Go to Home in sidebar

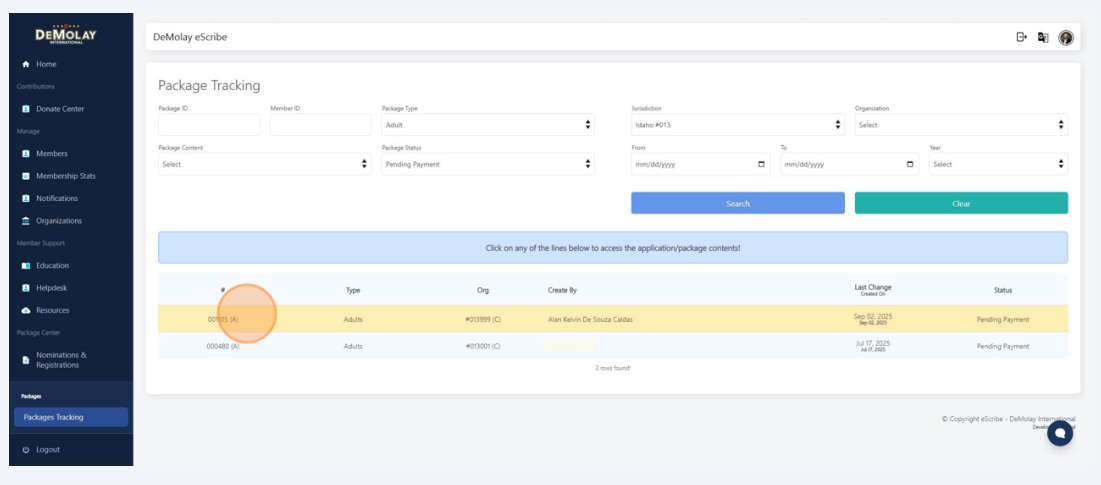tap(46, 64)
